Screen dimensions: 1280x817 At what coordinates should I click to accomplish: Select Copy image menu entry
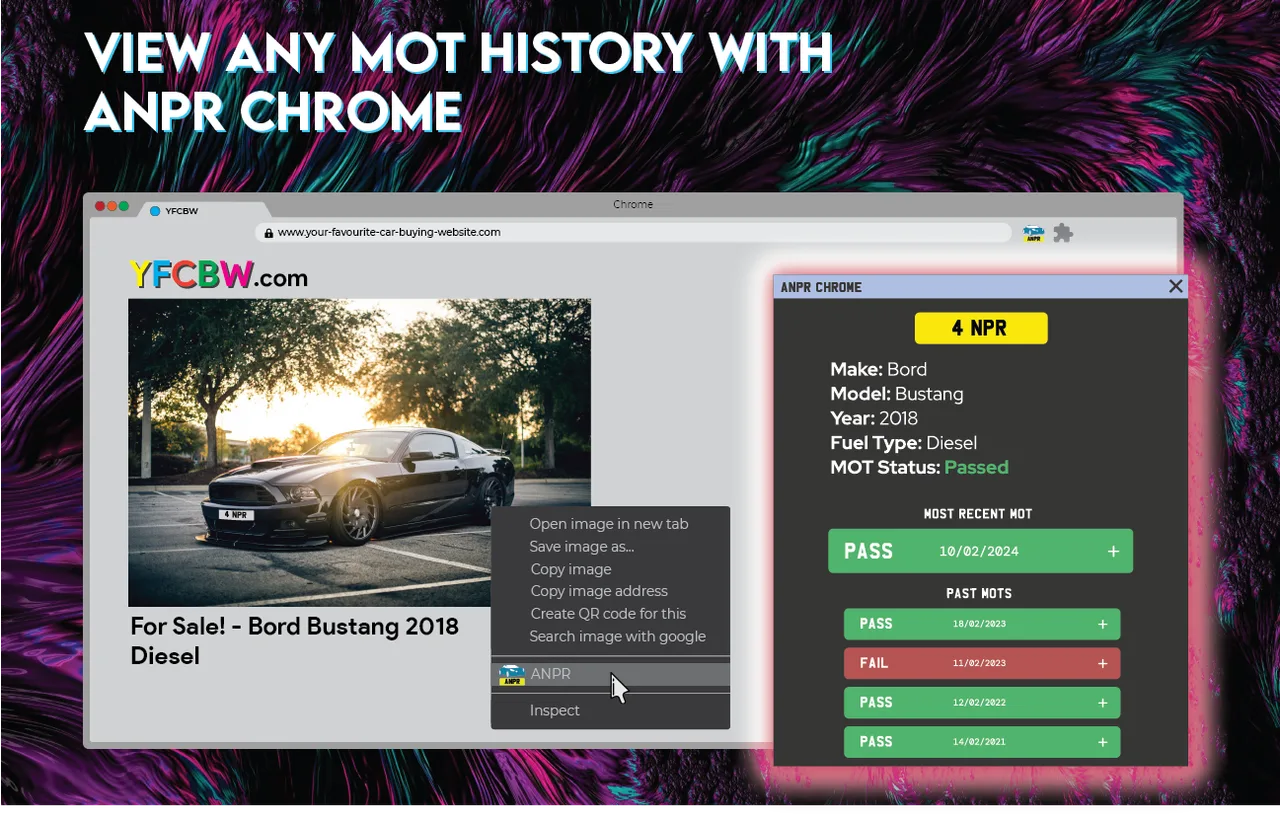tap(571, 569)
